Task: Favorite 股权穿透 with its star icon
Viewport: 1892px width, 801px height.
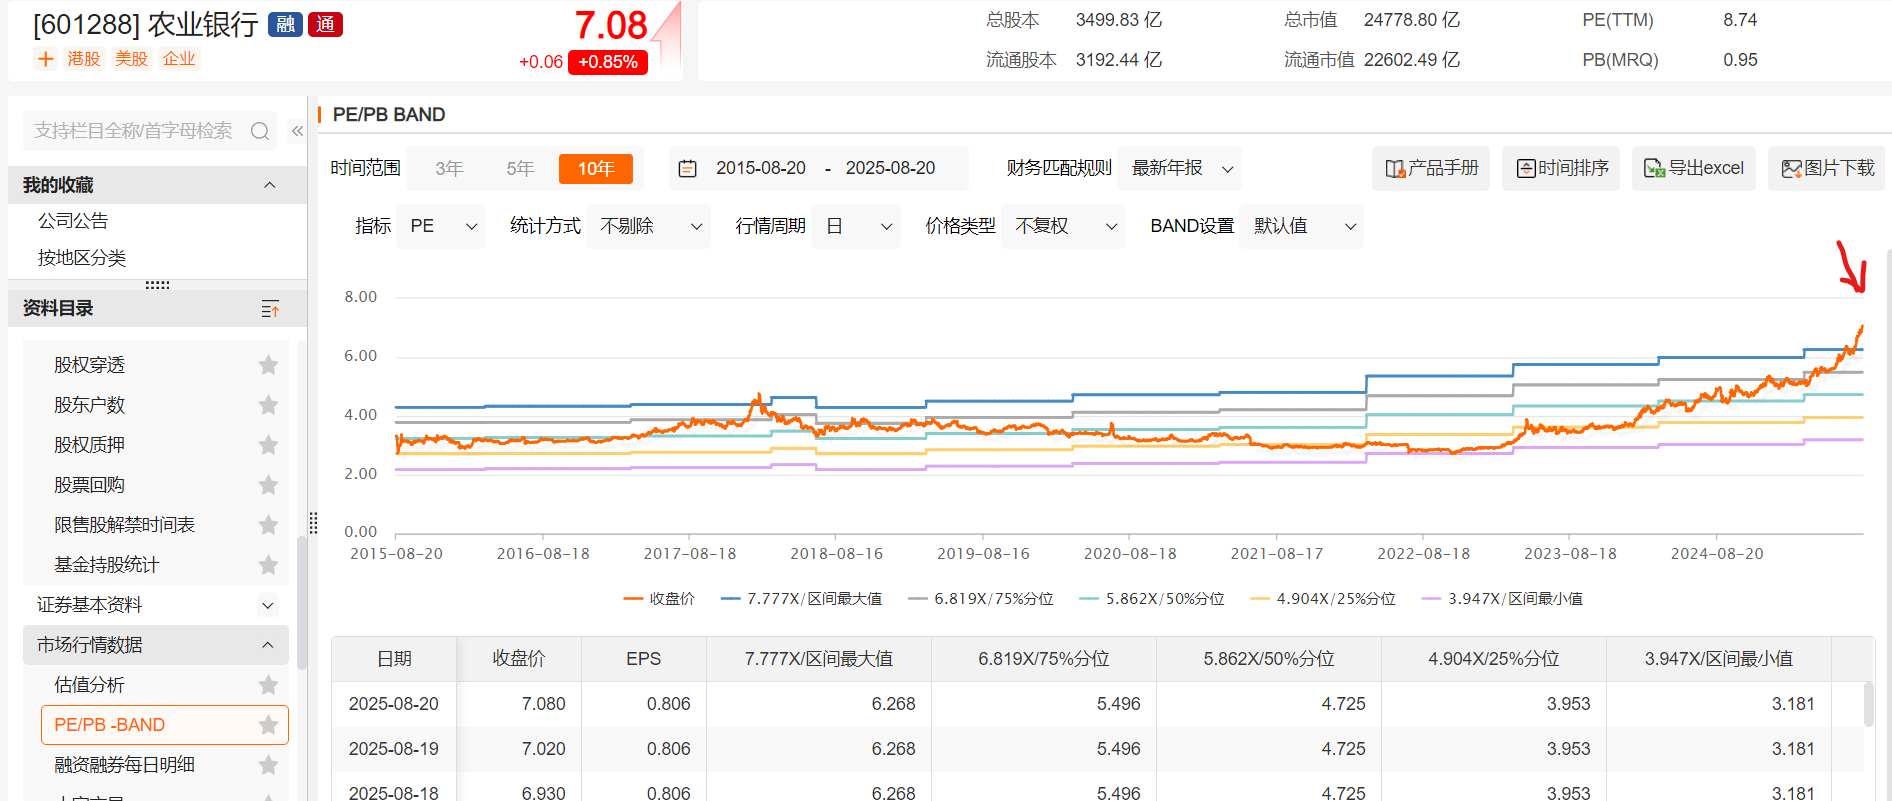Action: tap(268, 365)
